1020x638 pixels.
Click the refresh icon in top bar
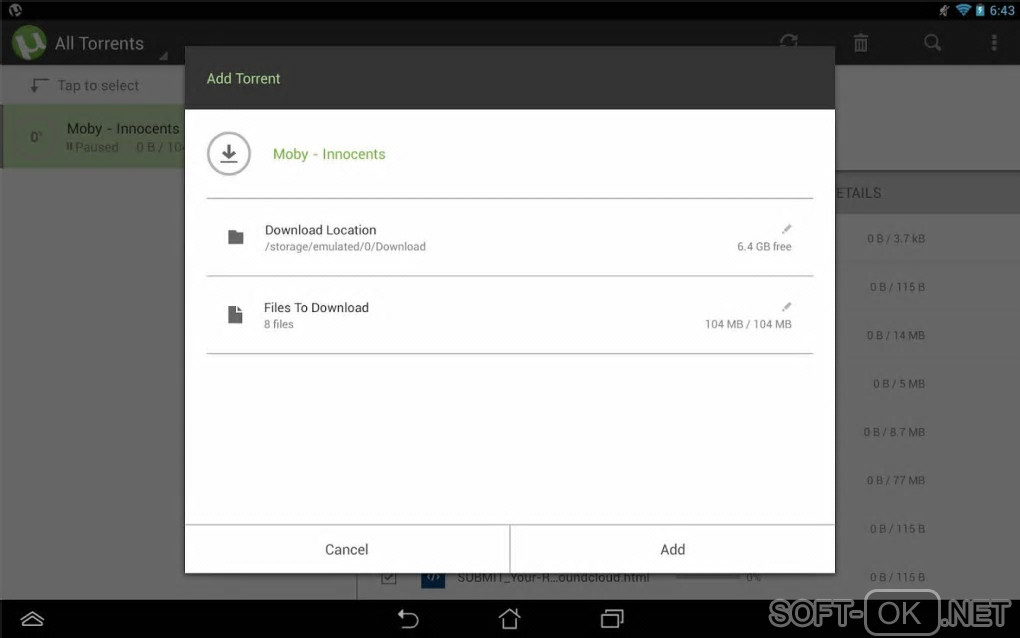[x=789, y=40]
